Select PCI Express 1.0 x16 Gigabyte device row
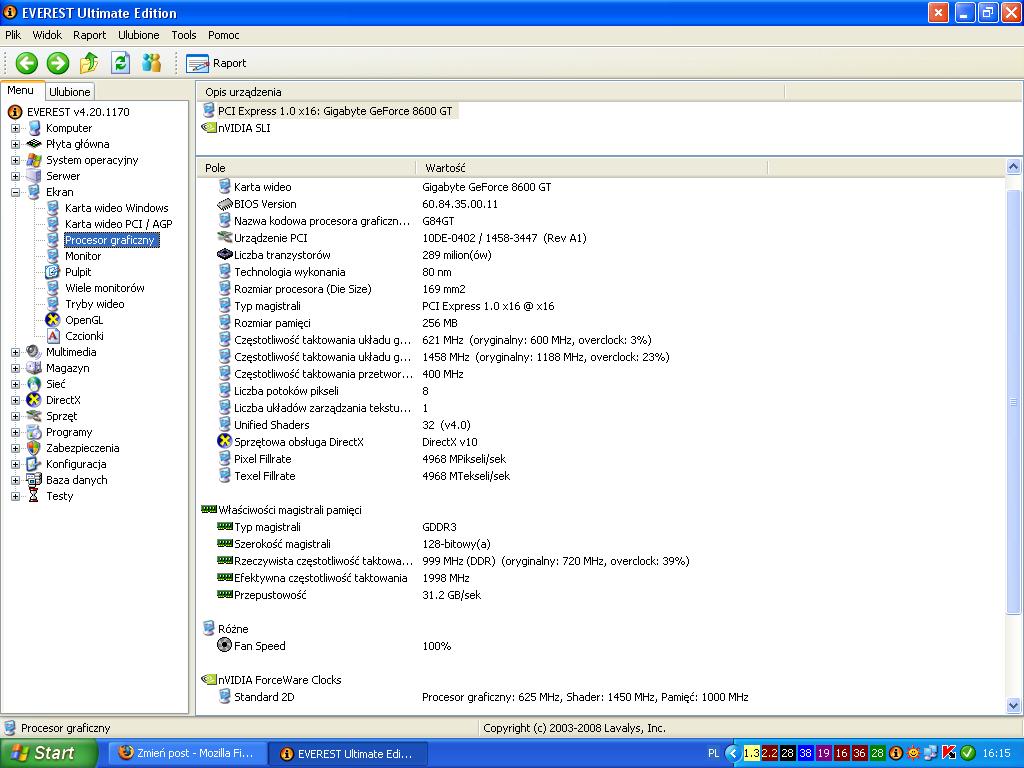Viewport: 1024px width, 768px height. [x=328, y=111]
